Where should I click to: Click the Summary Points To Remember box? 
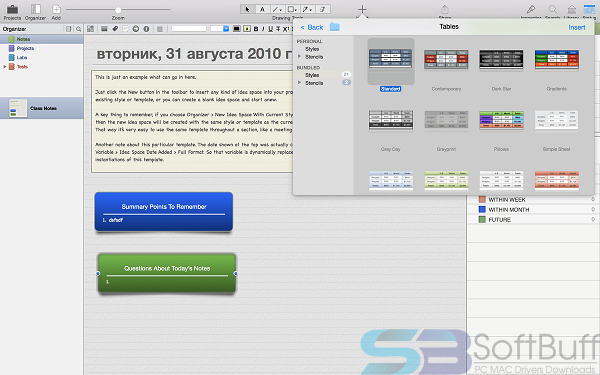coord(164,212)
